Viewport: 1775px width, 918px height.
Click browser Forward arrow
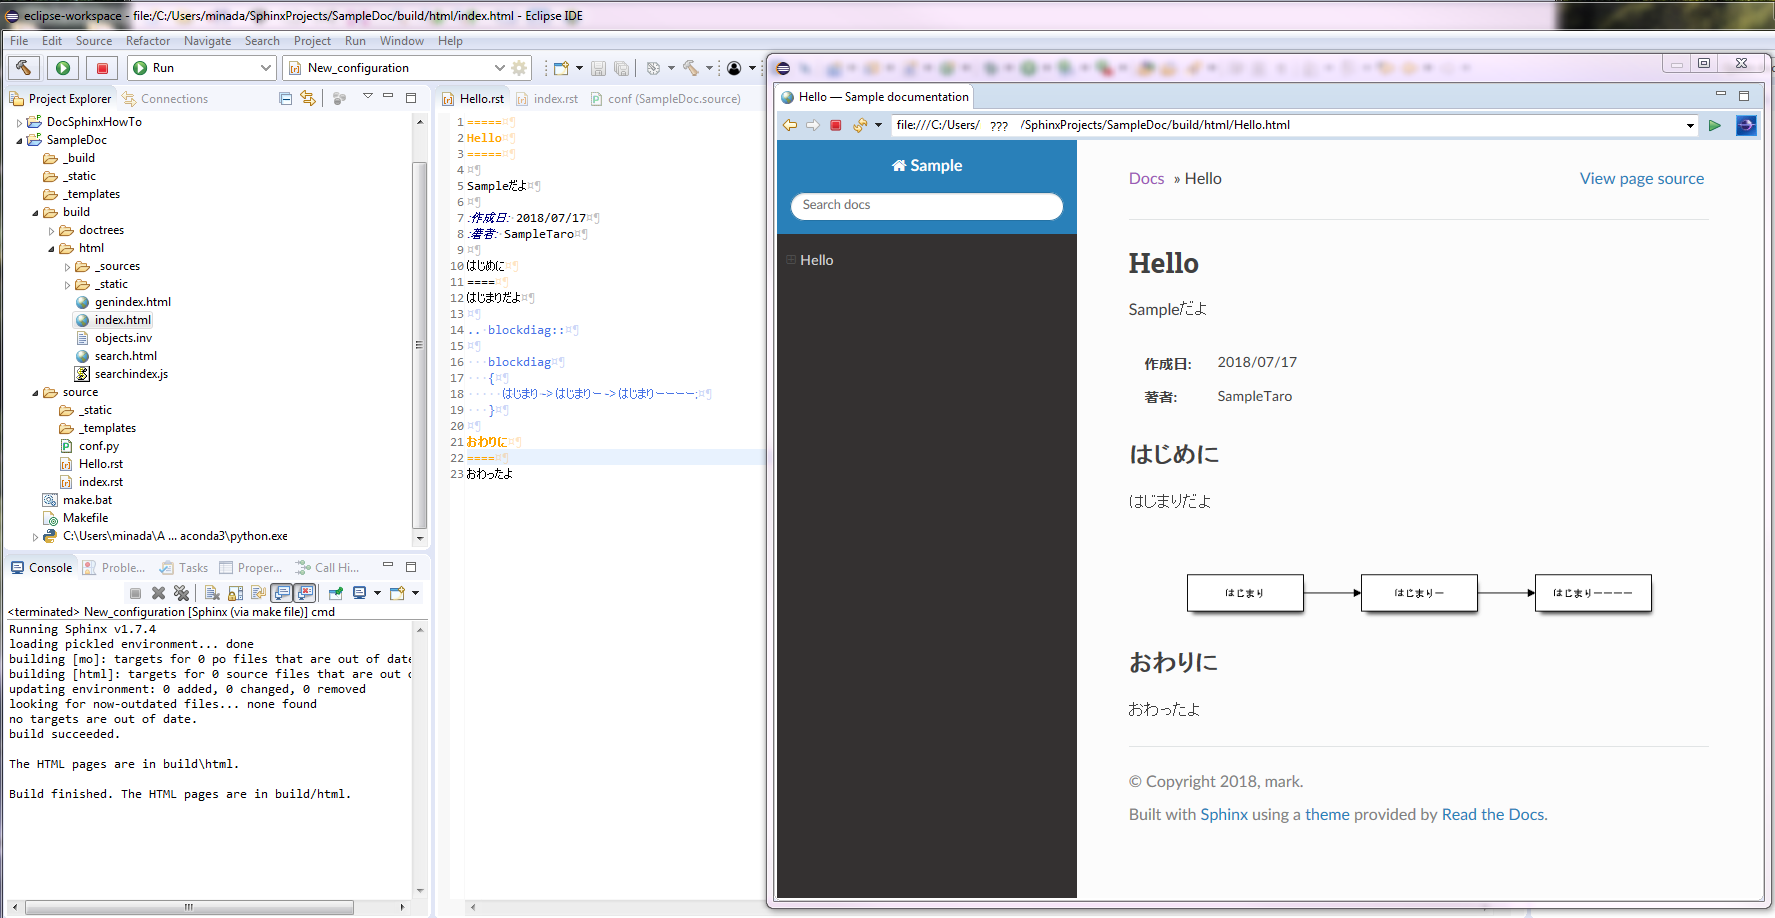813,125
